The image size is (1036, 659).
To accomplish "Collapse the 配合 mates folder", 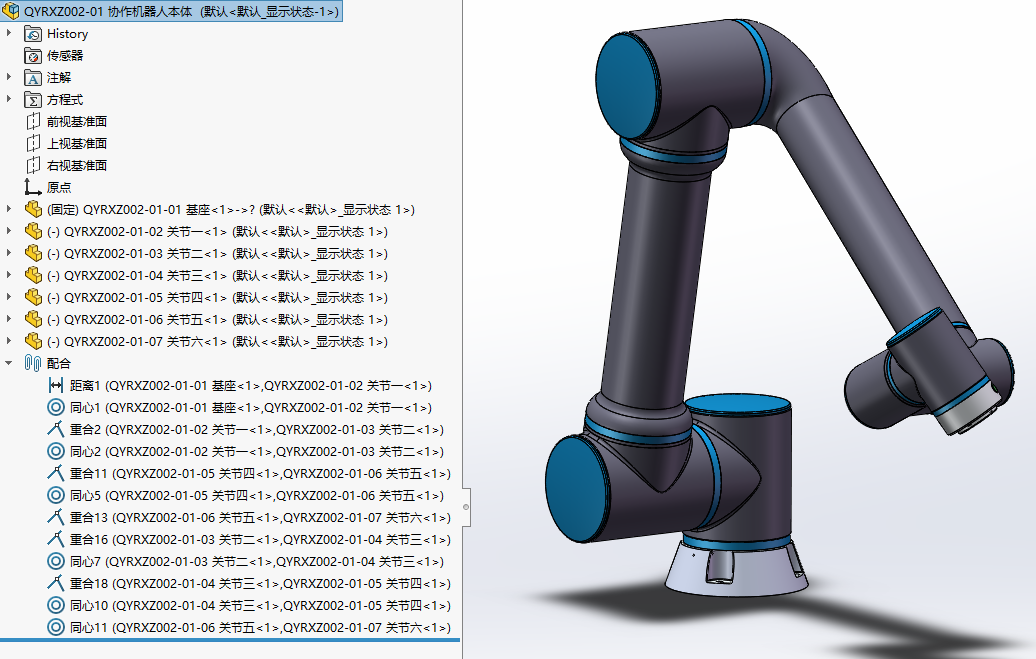I will coord(9,363).
